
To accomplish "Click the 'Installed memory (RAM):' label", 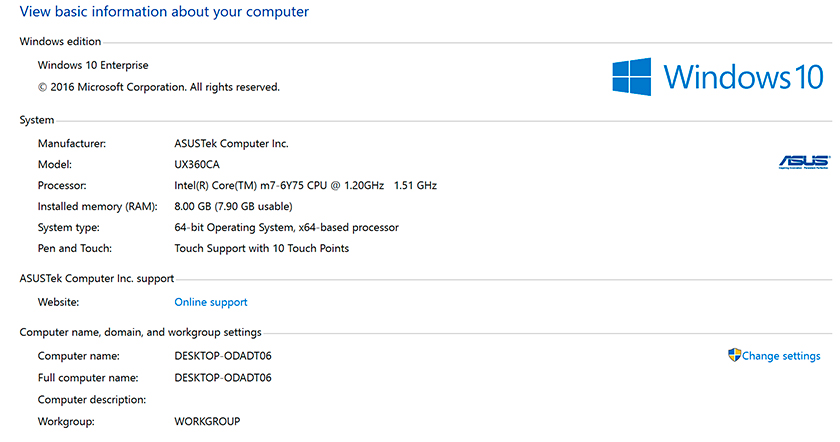I will click(98, 206).
